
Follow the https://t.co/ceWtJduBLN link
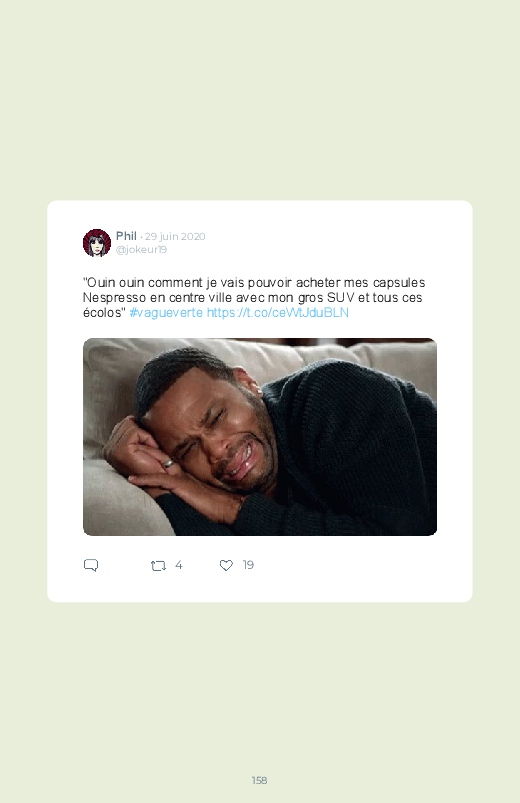278,312
